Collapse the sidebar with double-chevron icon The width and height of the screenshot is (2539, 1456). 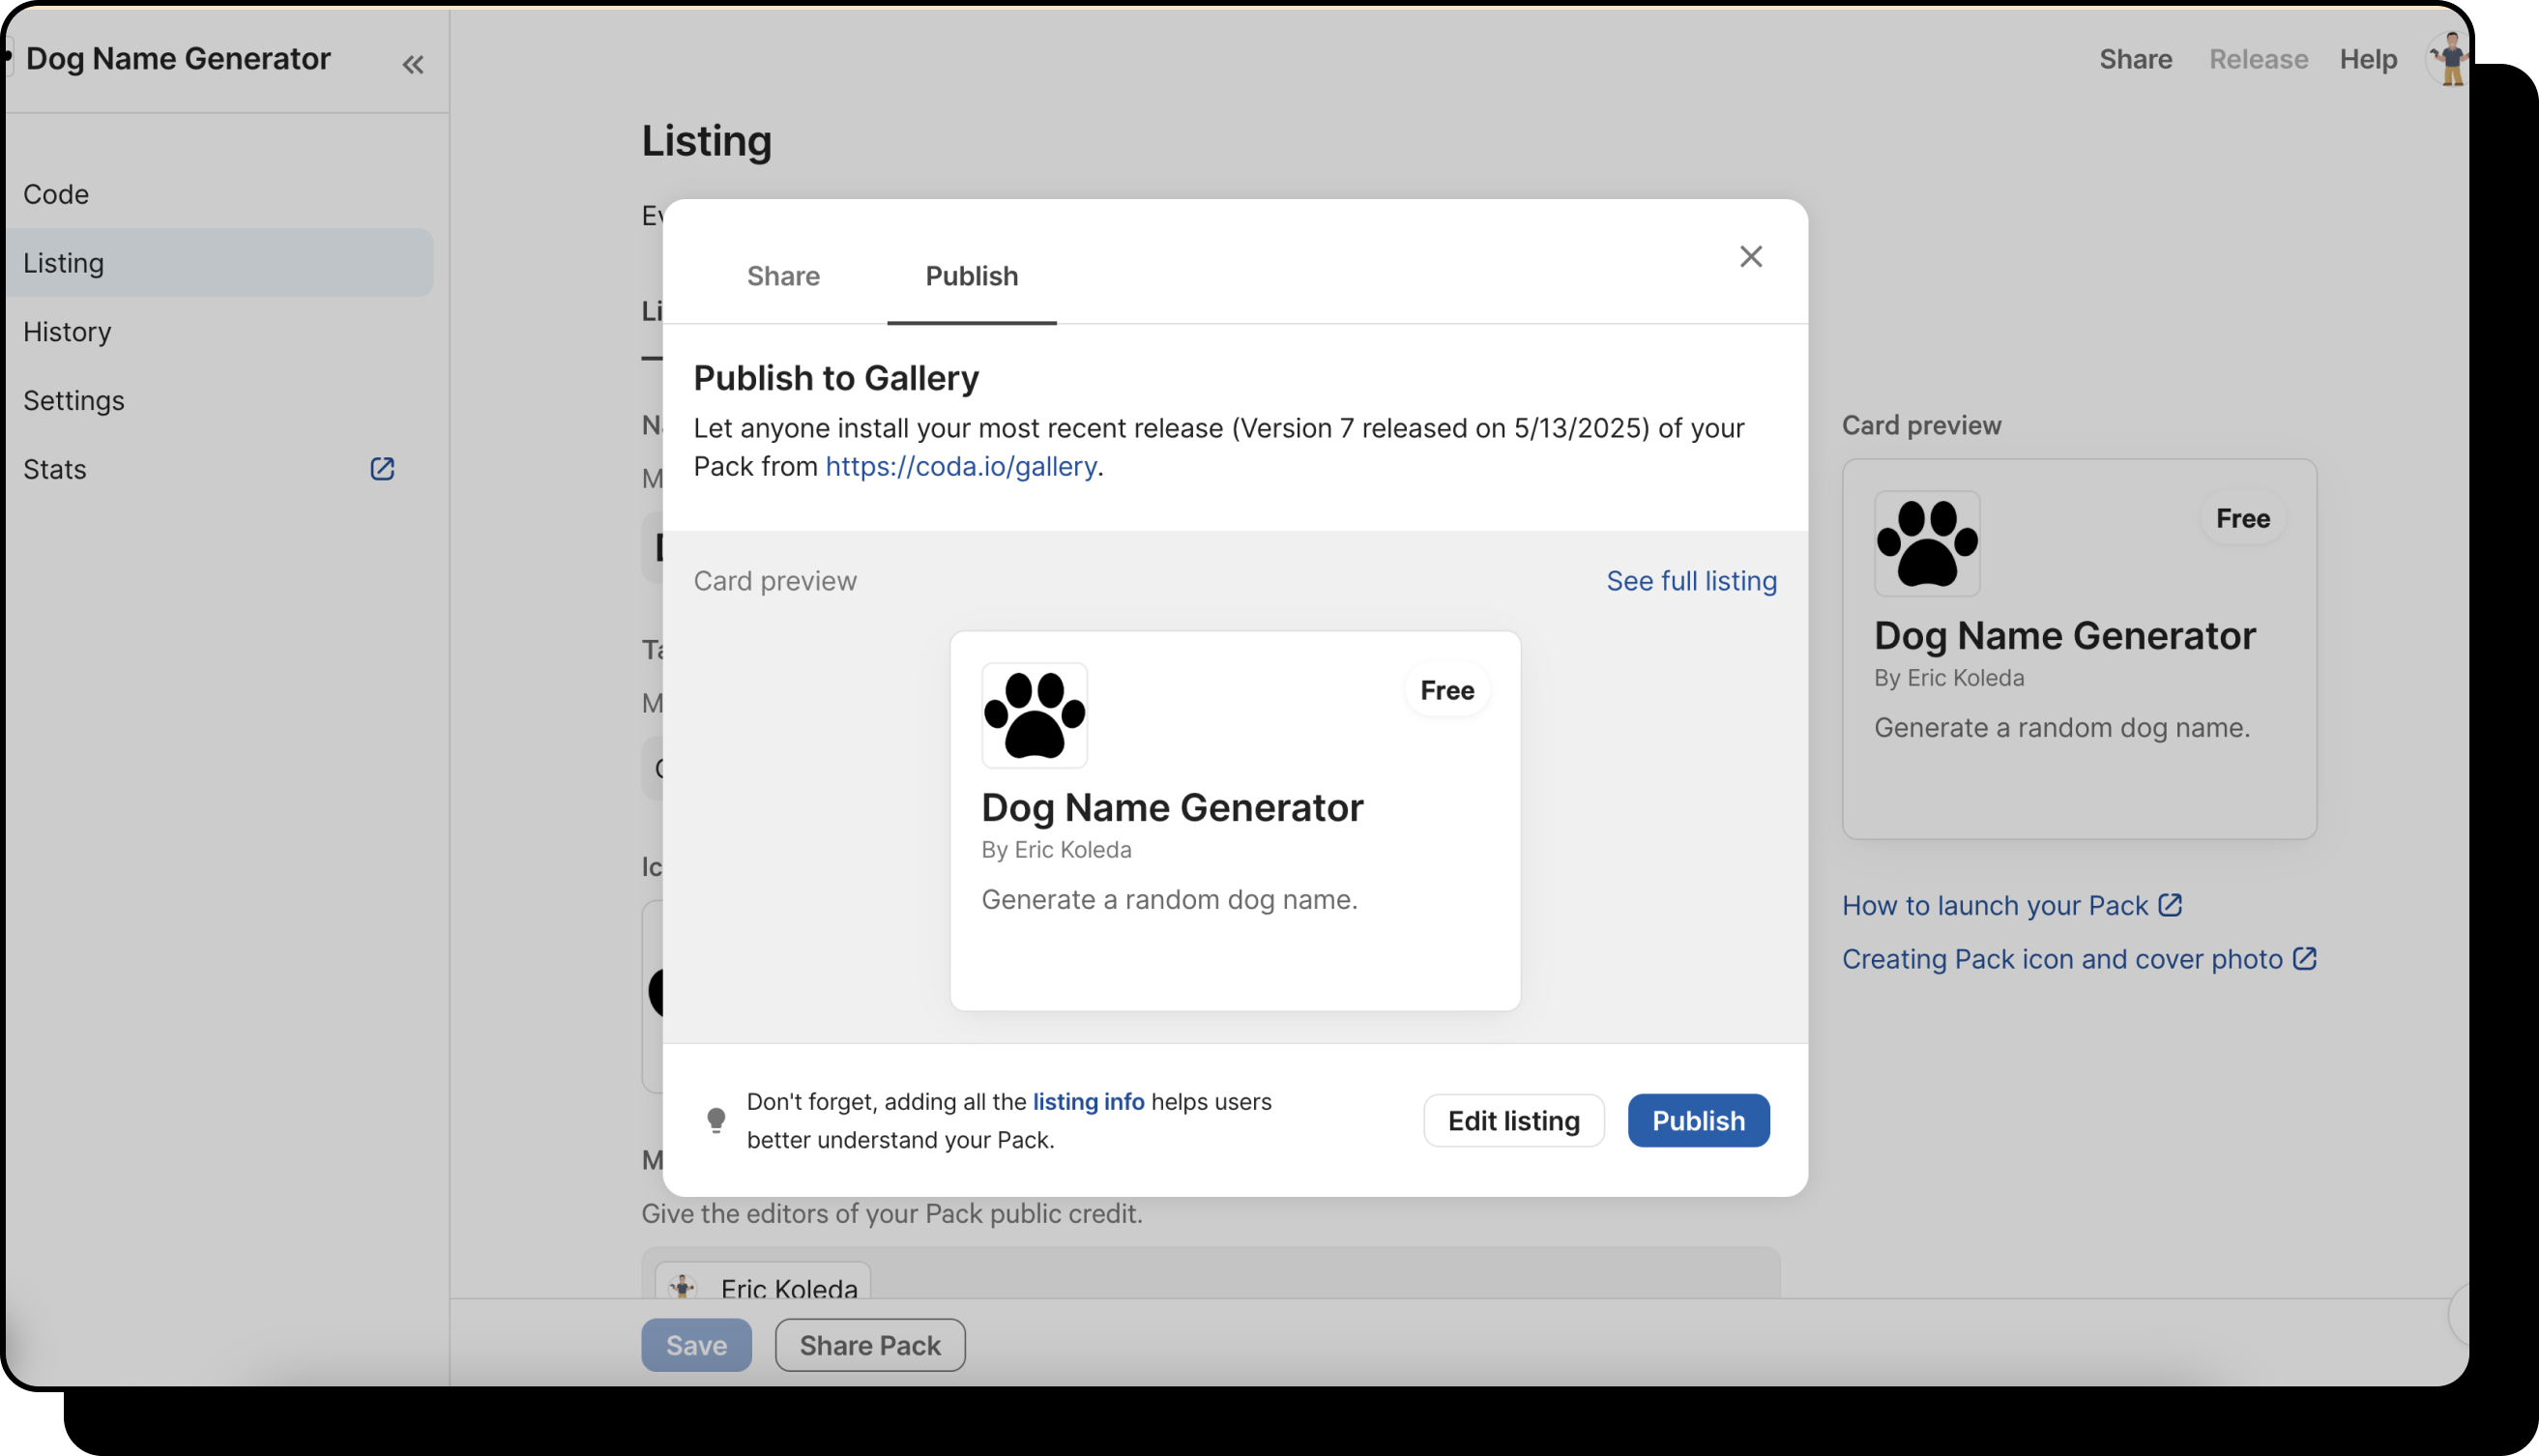click(413, 65)
